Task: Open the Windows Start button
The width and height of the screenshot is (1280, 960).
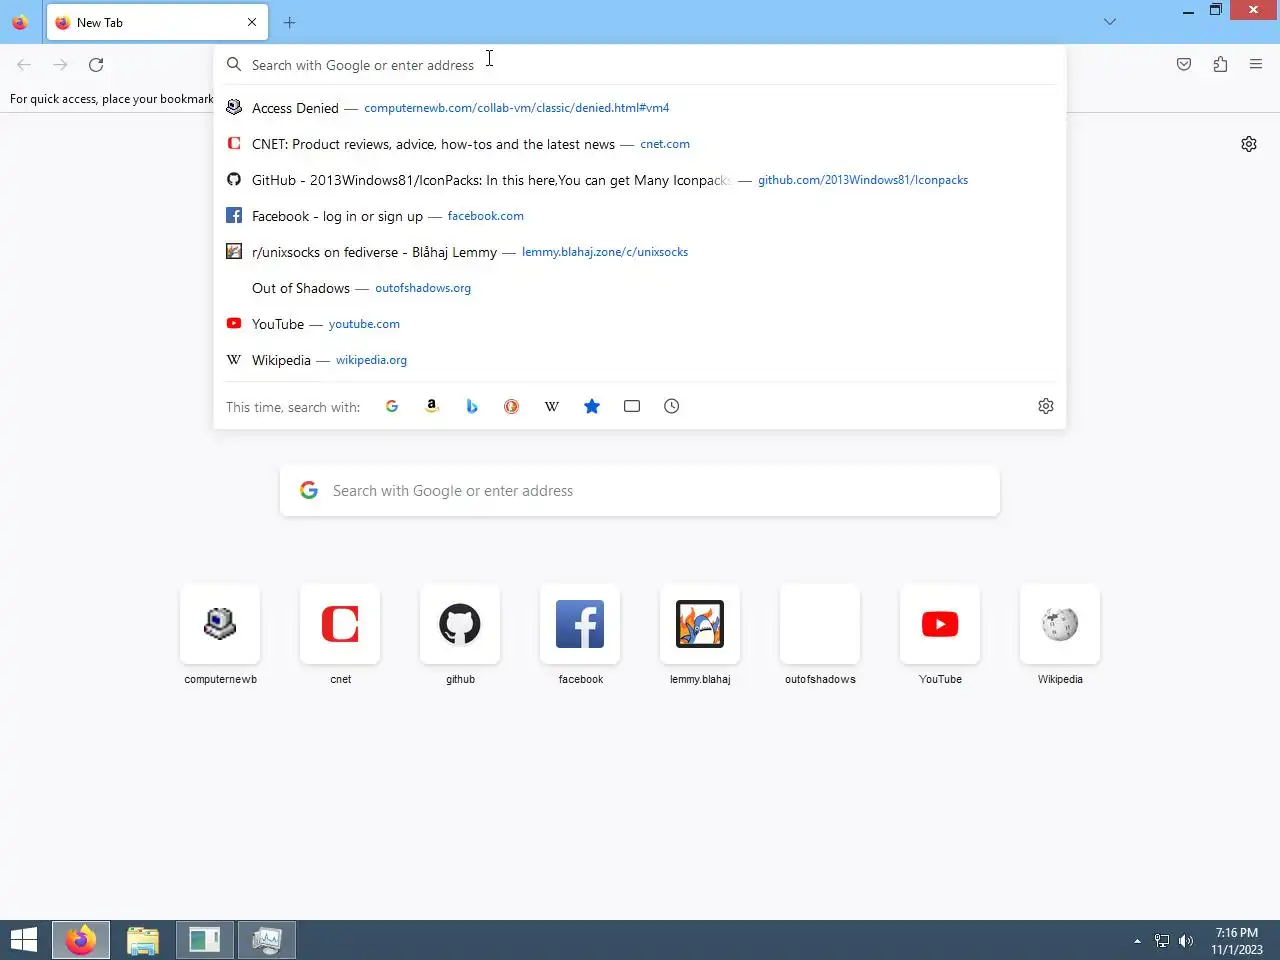Action: [24, 940]
